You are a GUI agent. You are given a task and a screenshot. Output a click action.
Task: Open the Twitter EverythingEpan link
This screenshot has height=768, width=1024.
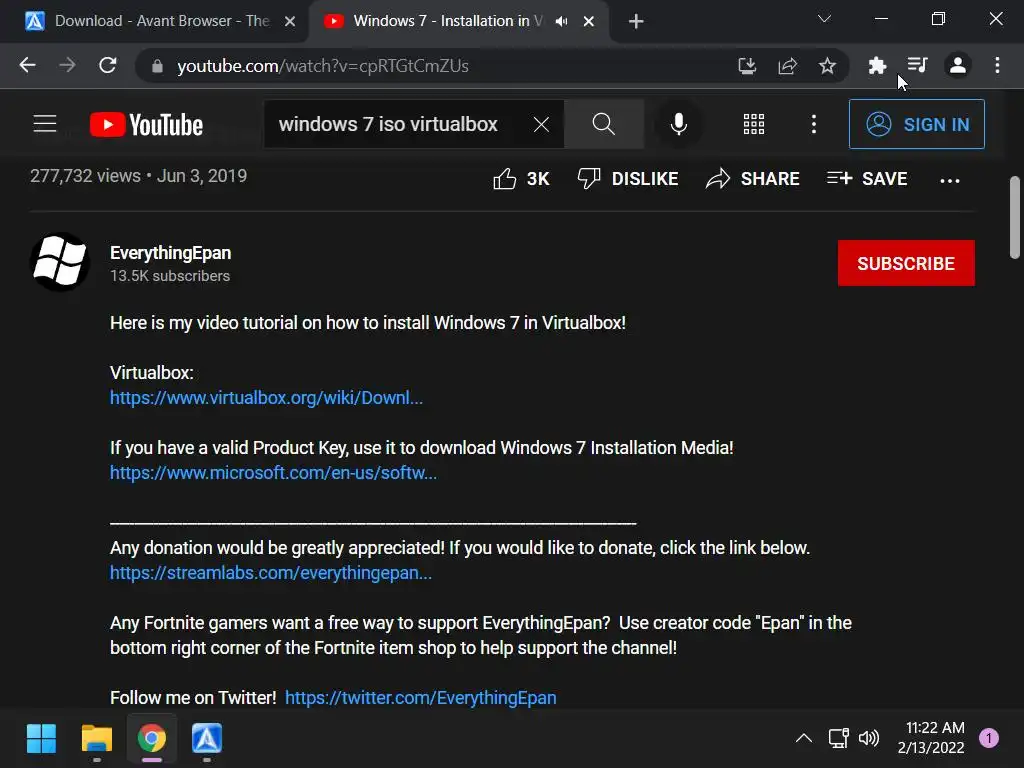[x=421, y=697]
